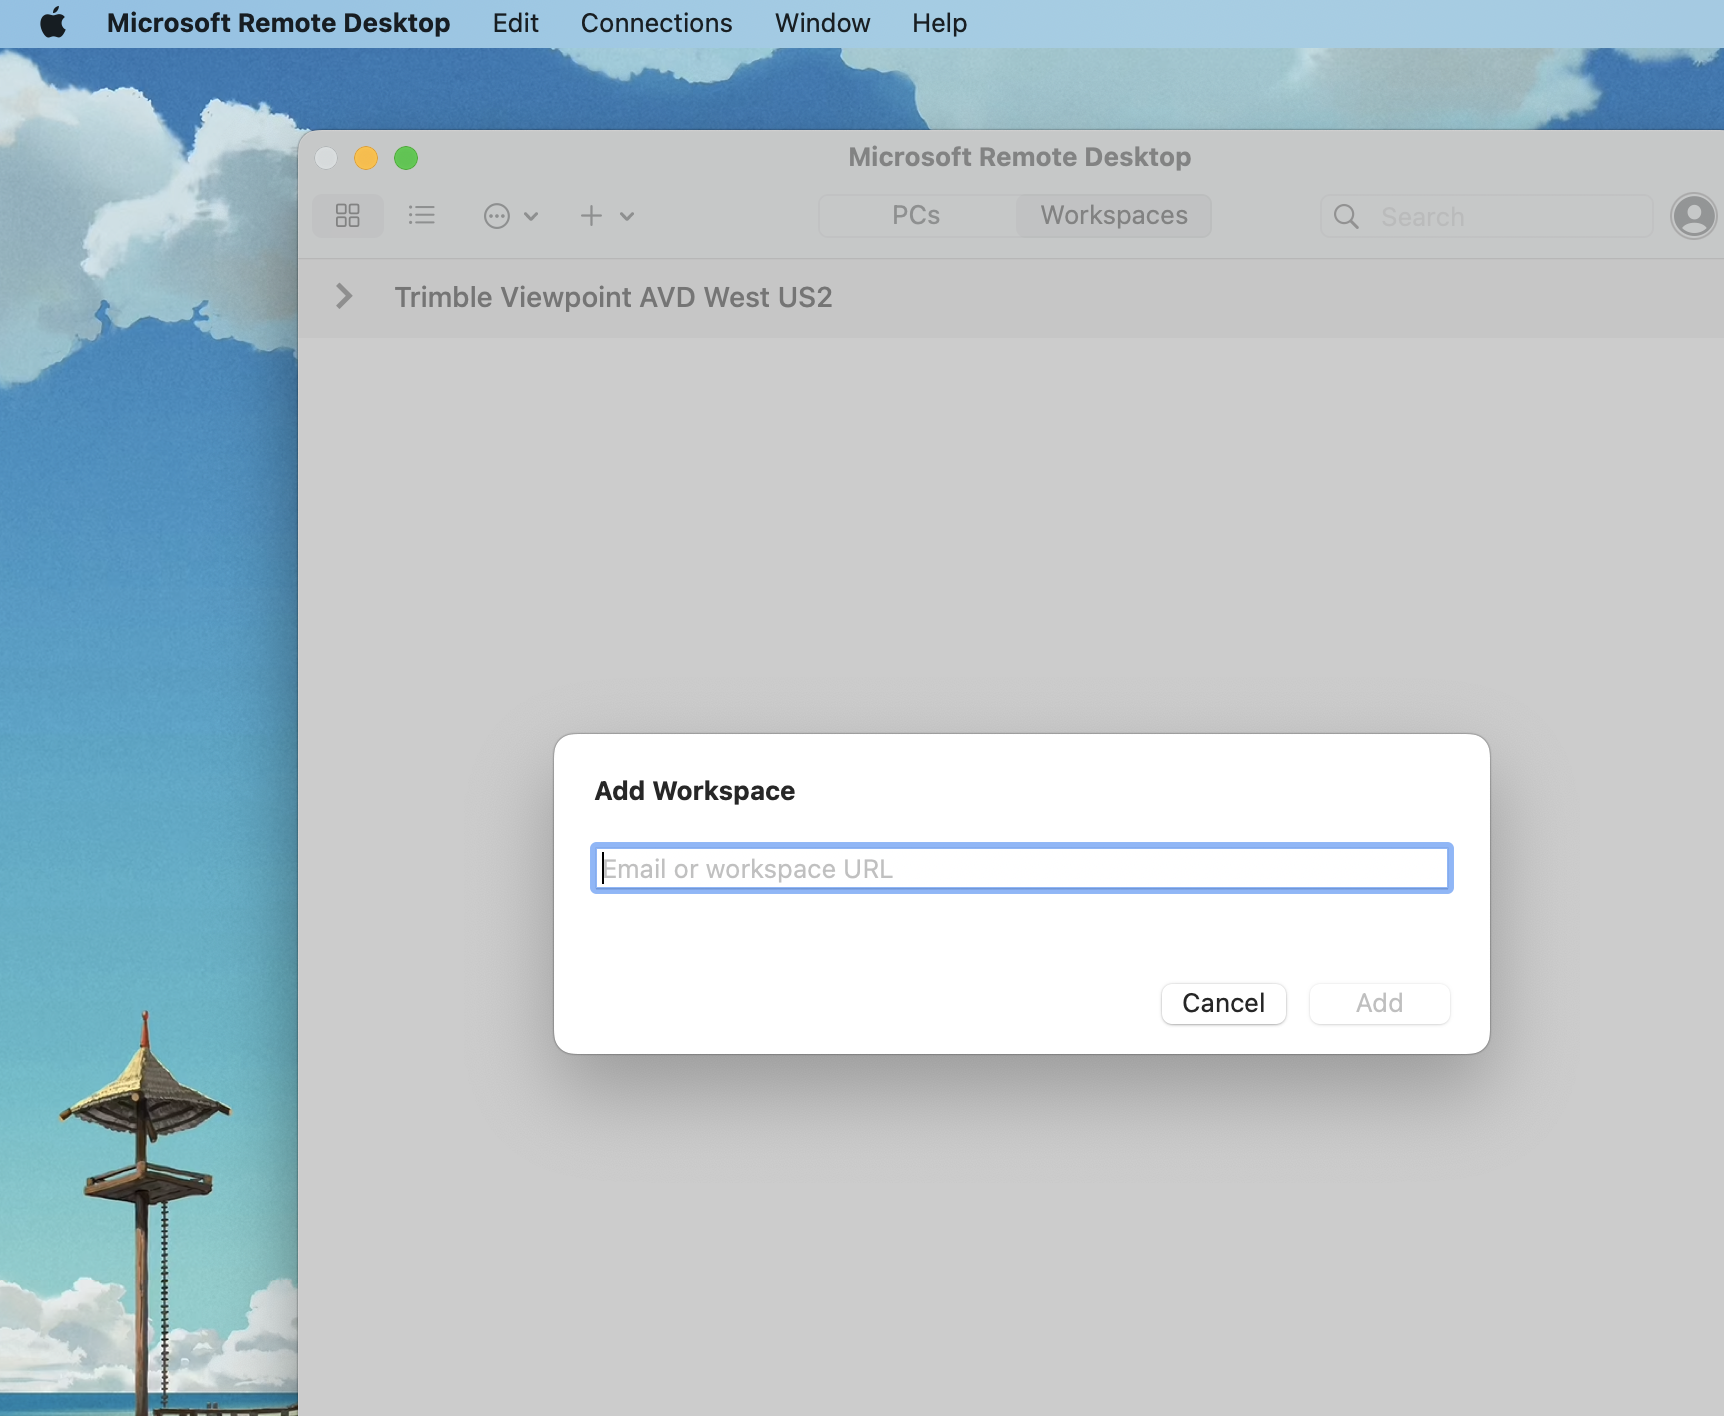
Task: Select the PCs tab
Action: [x=916, y=216]
